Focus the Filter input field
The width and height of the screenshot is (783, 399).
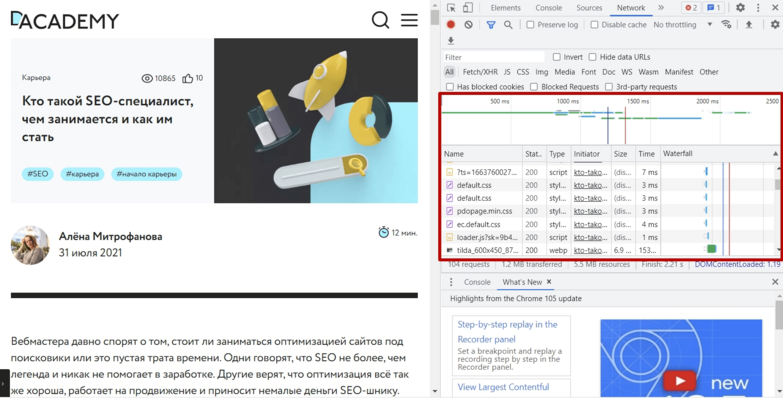pyautogui.click(x=494, y=57)
